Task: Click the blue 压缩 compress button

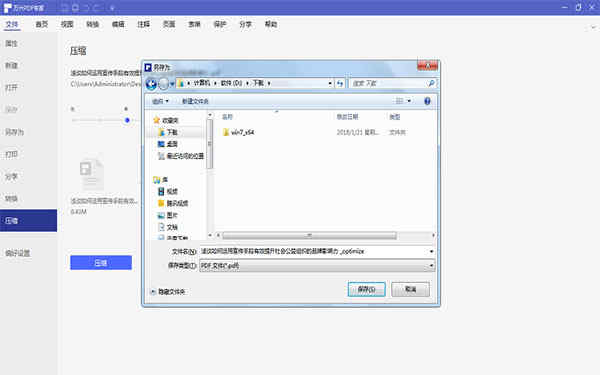Action: tap(101, 263)
